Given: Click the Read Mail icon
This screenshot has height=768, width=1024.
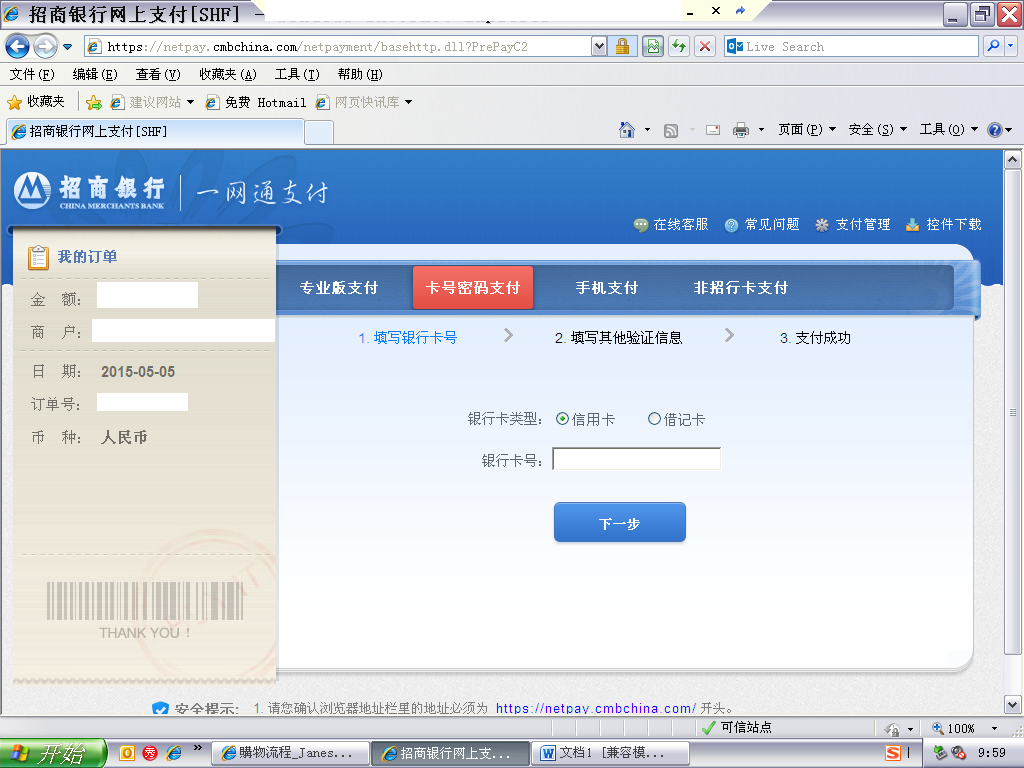Looking at the screenshot, I should pos(713,130).
